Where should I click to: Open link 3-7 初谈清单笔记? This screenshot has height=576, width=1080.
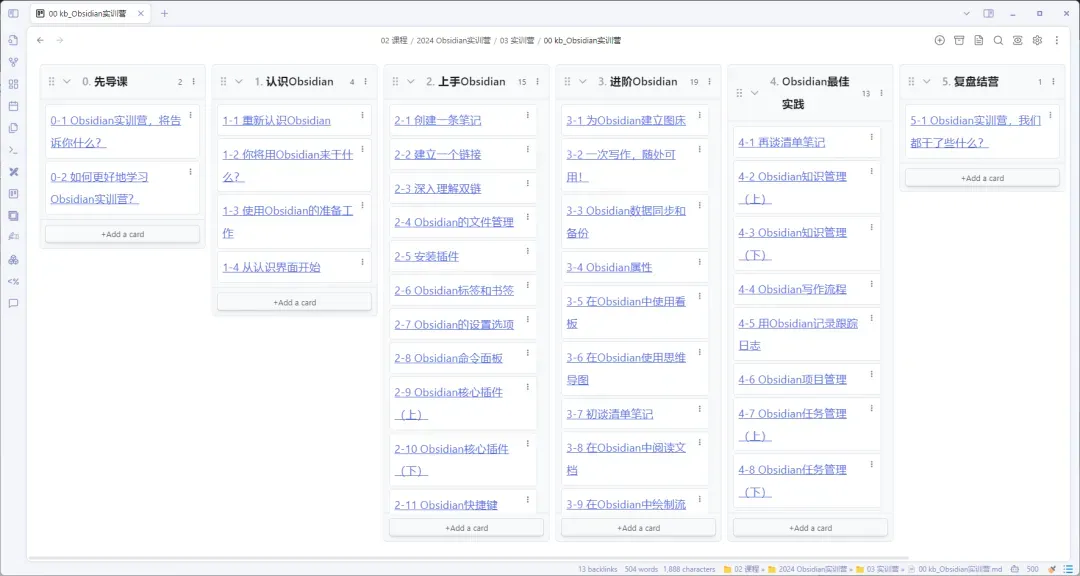[610, 414]
